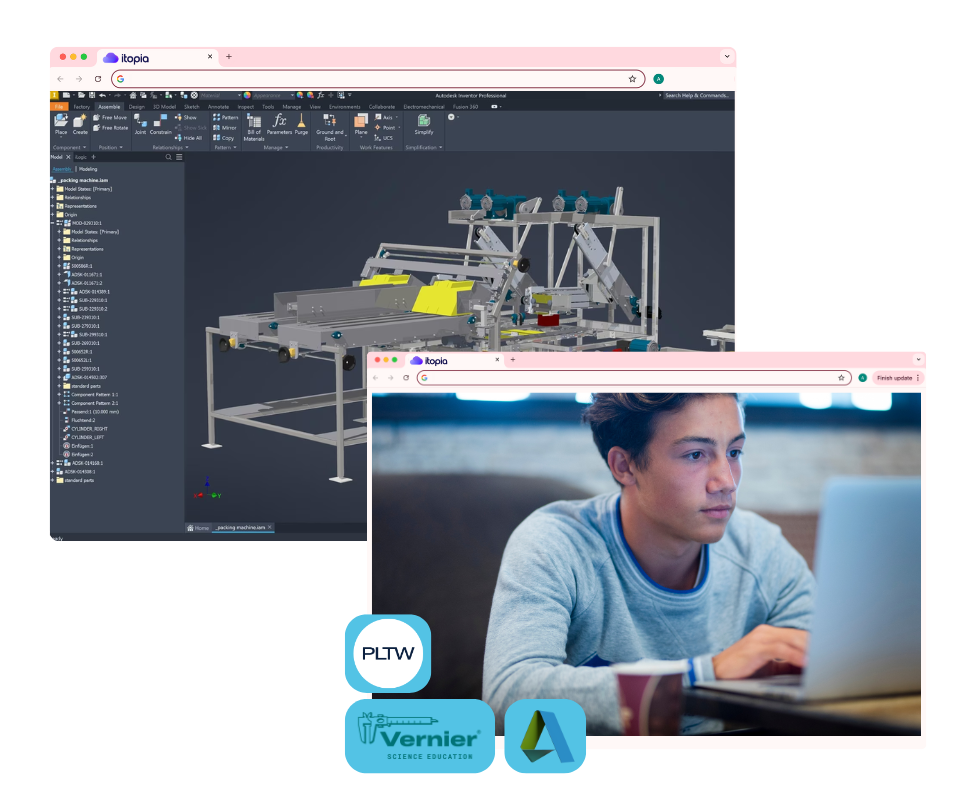The image size is (953, 803).
Task: Click the PLTW logo badge
Action: pos(388,653)
